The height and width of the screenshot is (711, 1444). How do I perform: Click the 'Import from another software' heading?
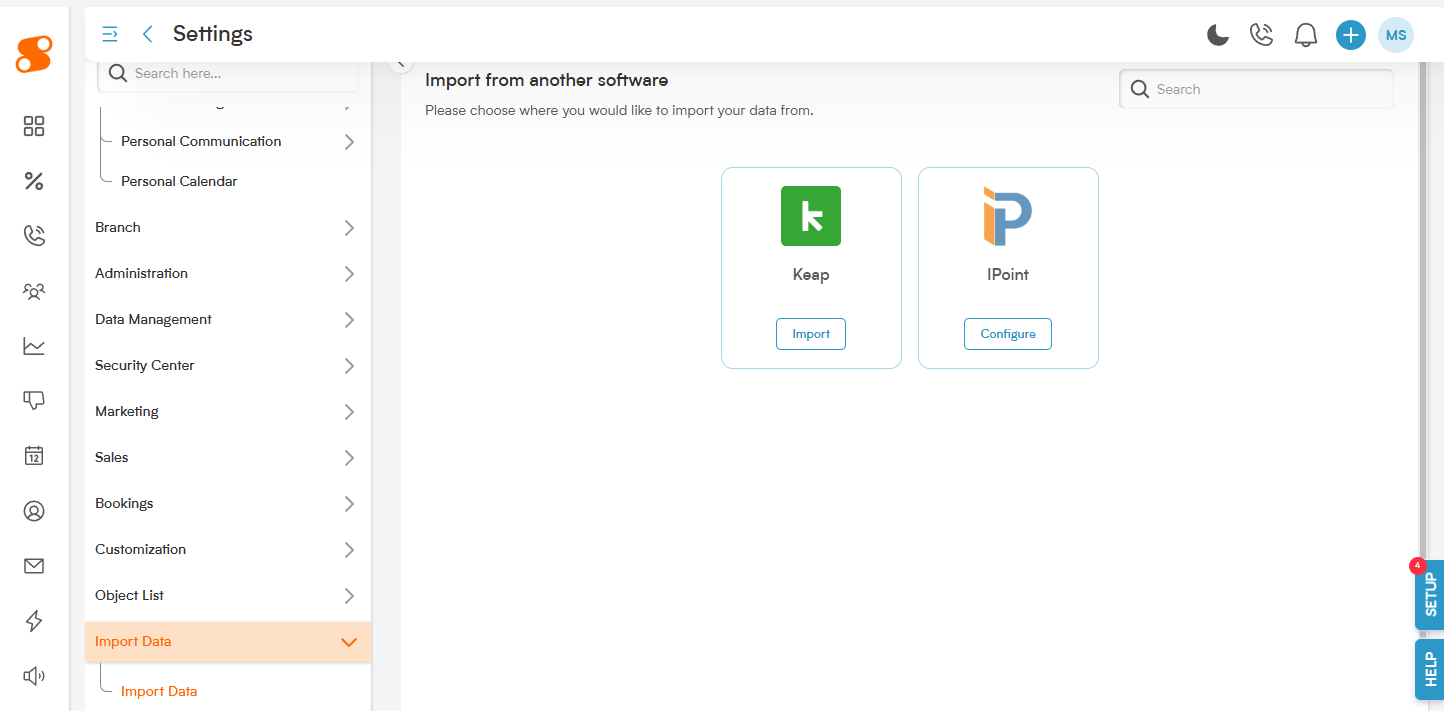pos(547,80)
